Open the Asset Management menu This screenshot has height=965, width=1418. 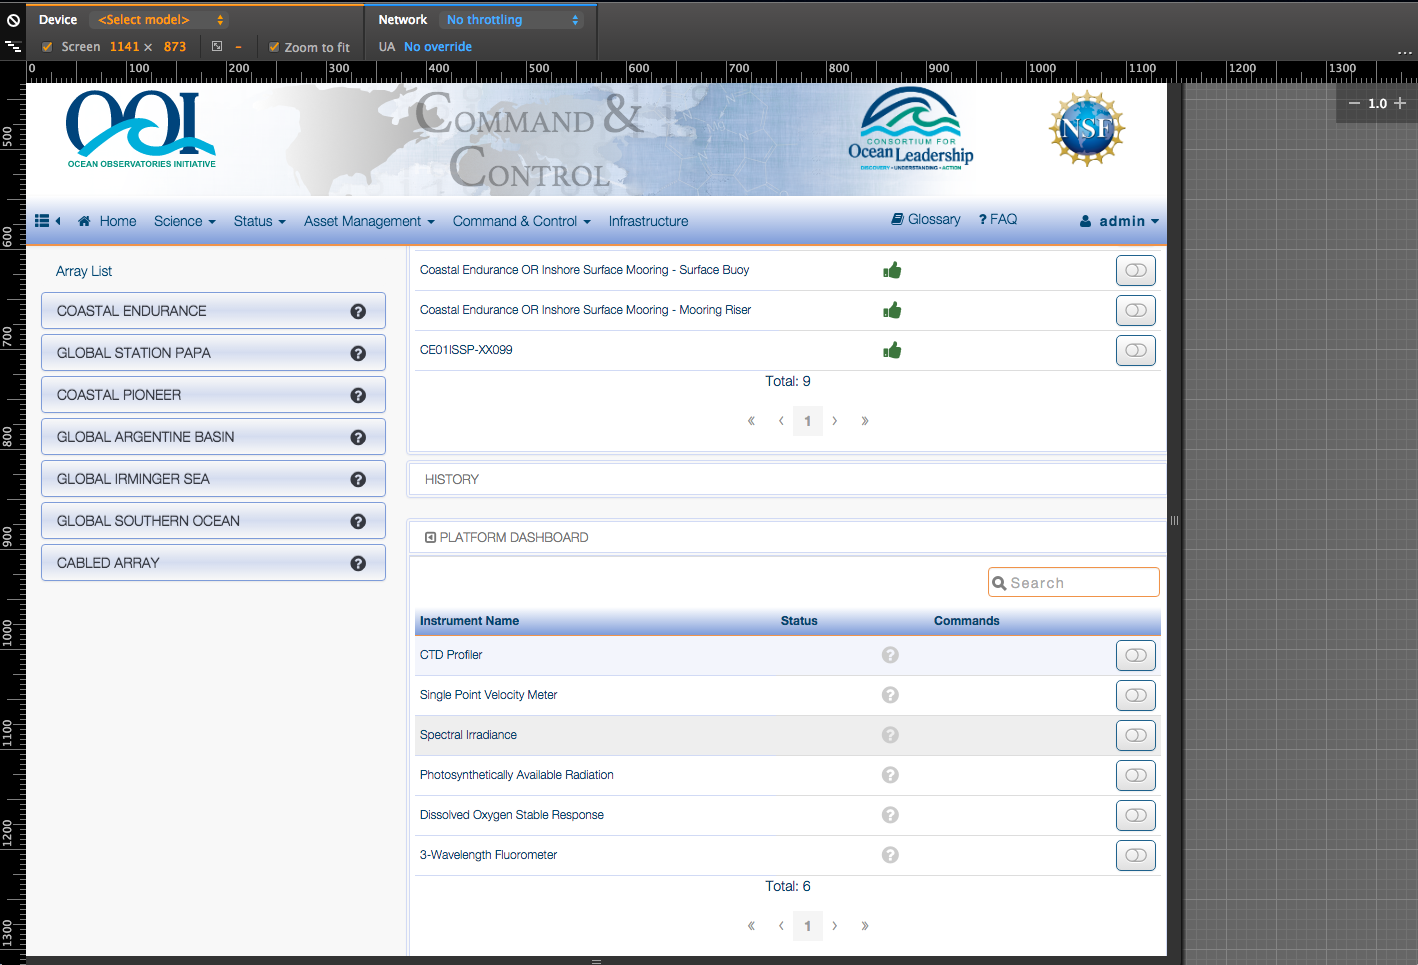(369, 221)
